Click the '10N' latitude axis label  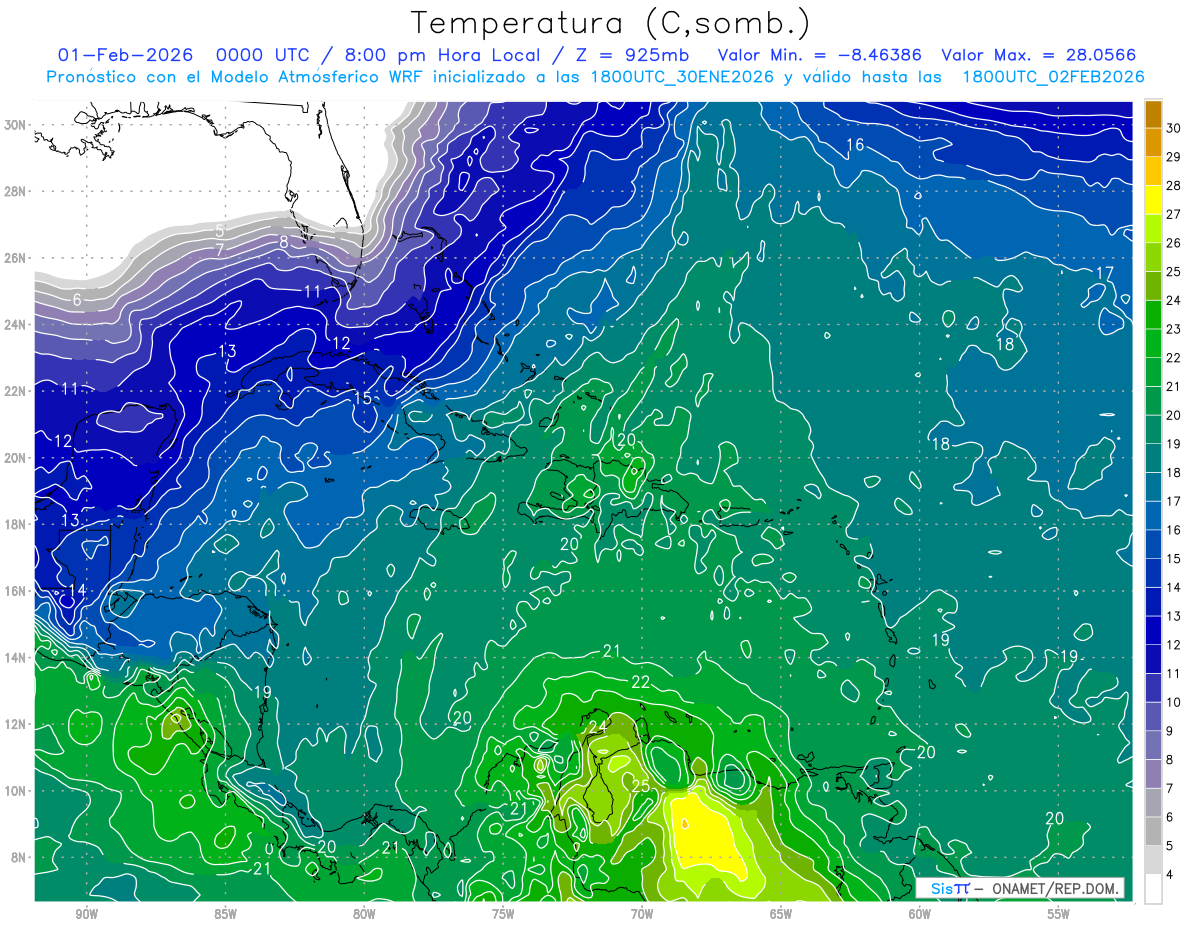(x=15, y=791)
